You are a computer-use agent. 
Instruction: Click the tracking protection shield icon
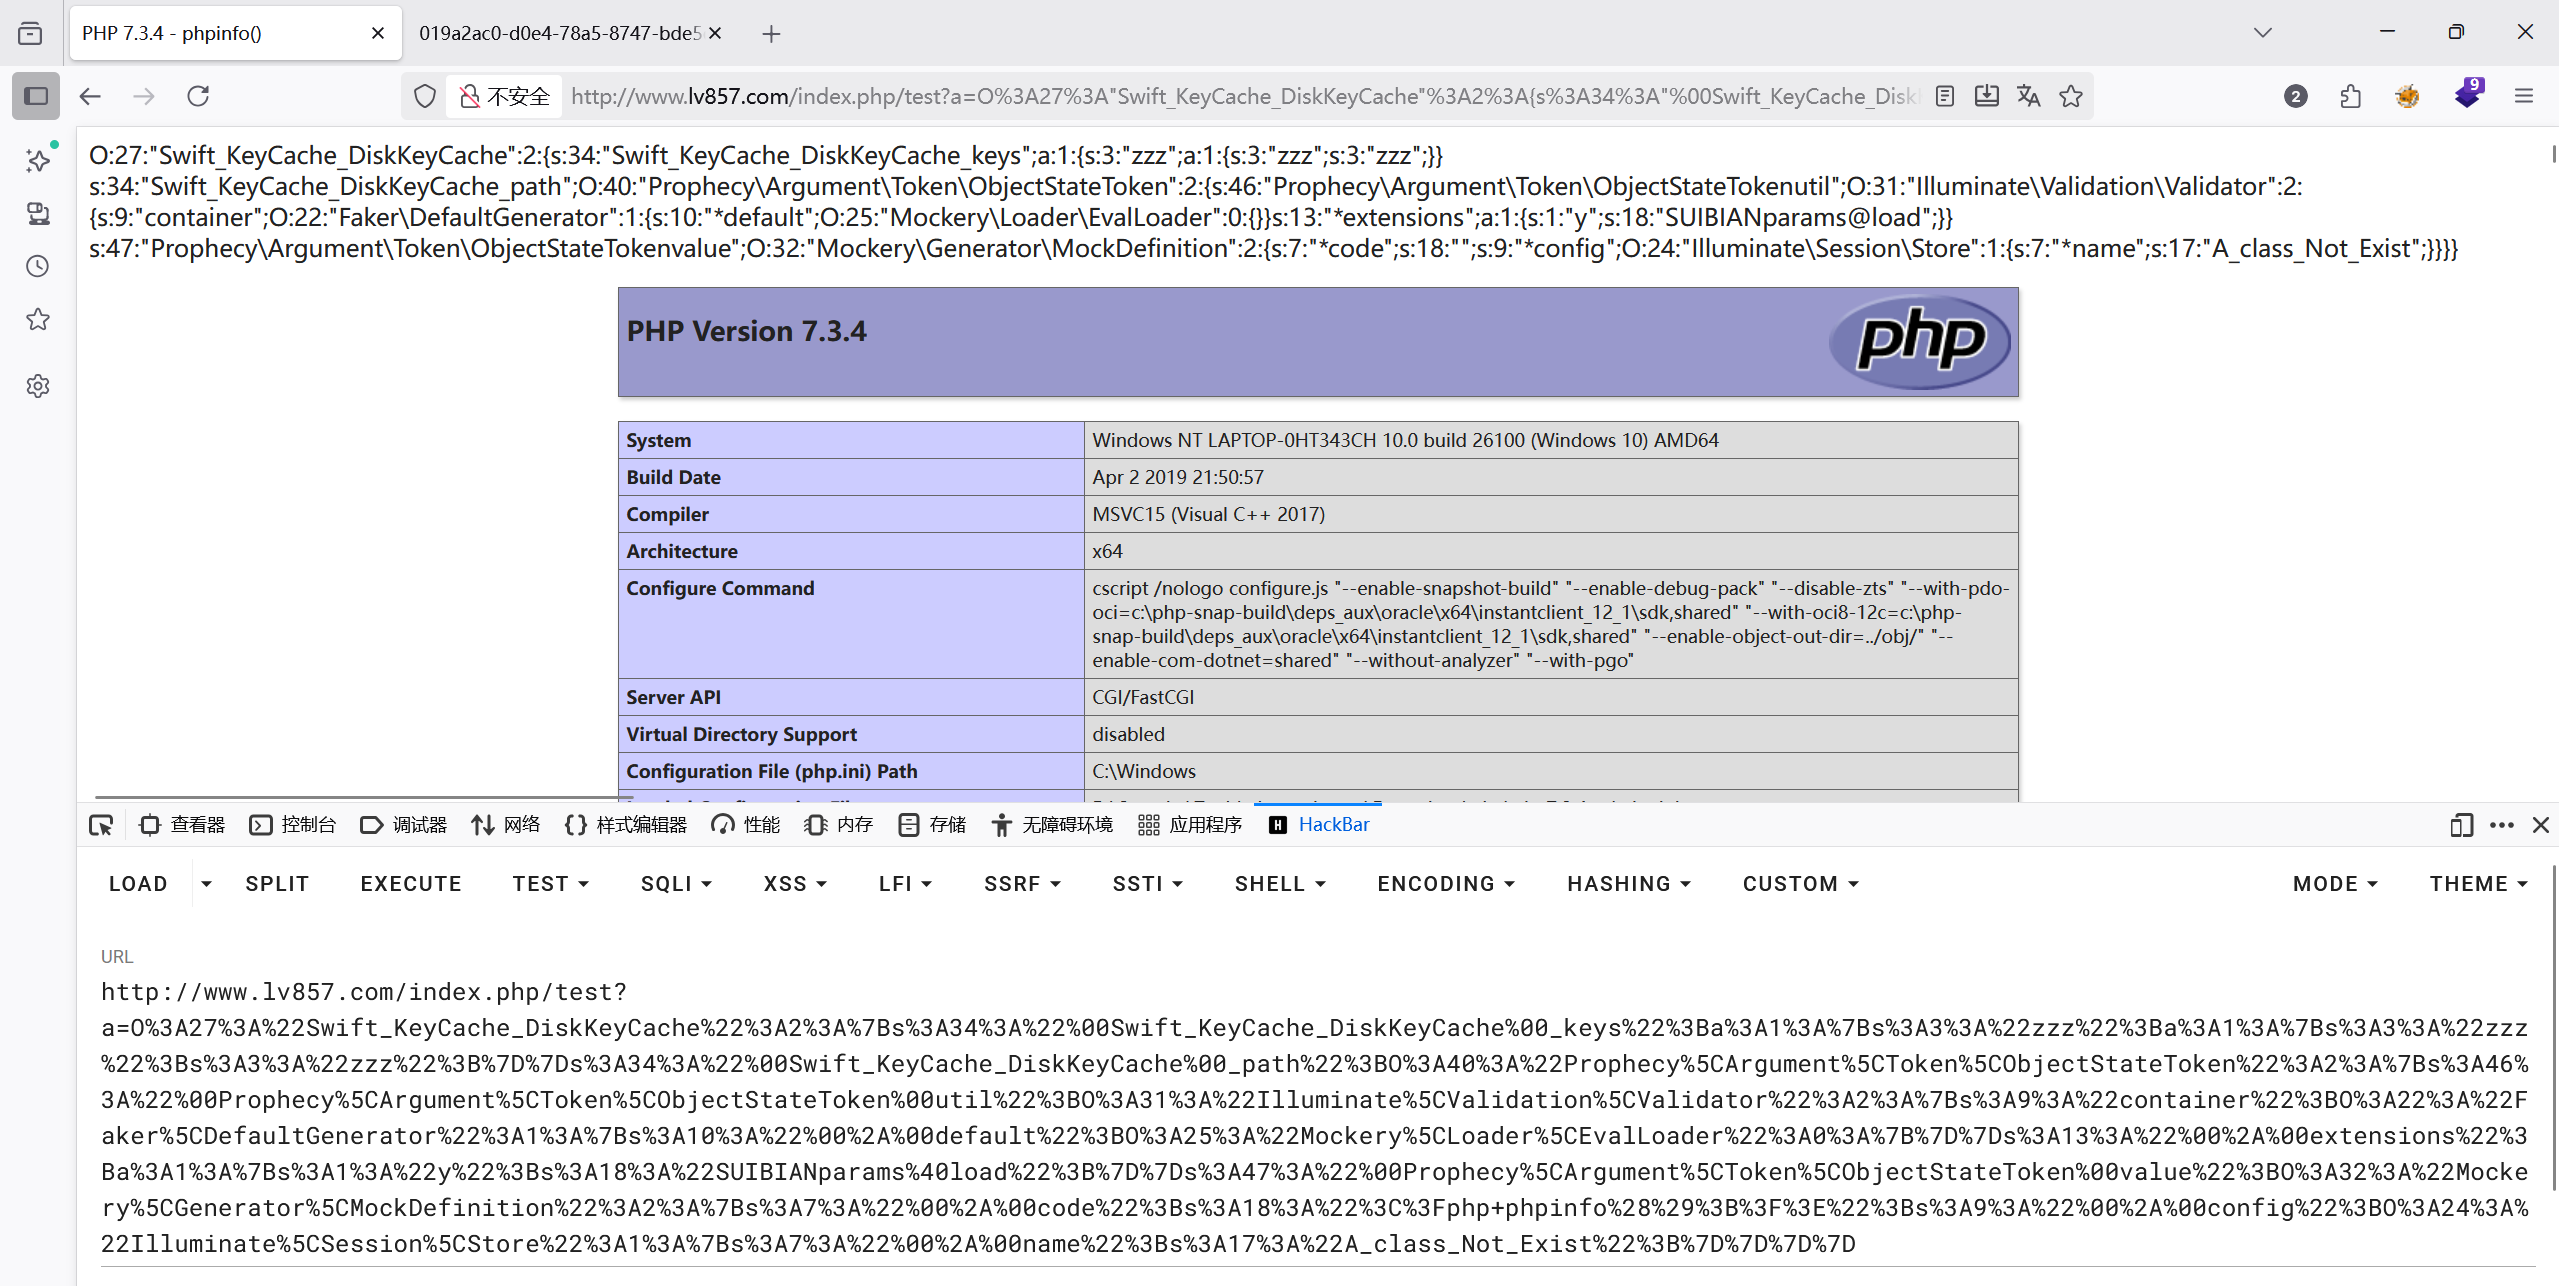[x=425, y=96]
